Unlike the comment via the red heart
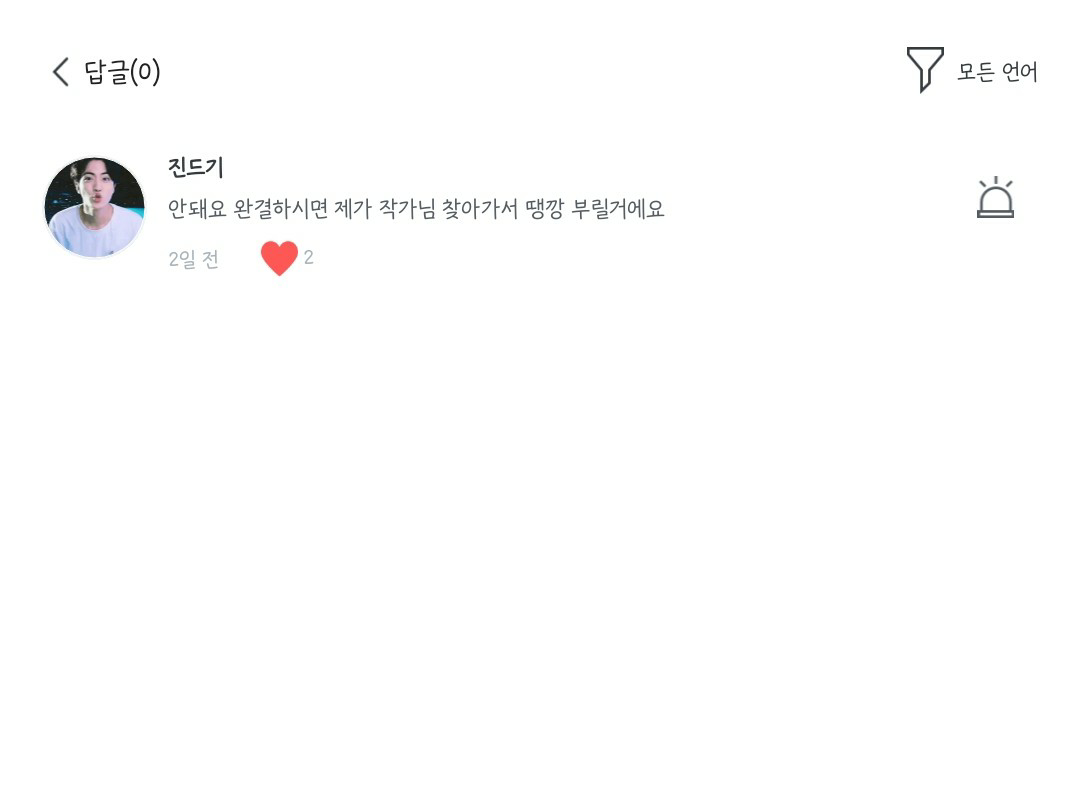Viewport: 1080px width, 810px height. [x=279, y=258]
